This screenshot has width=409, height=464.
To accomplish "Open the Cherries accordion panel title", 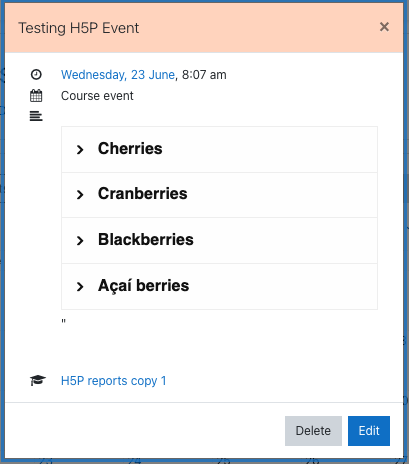I will [130, 148].
